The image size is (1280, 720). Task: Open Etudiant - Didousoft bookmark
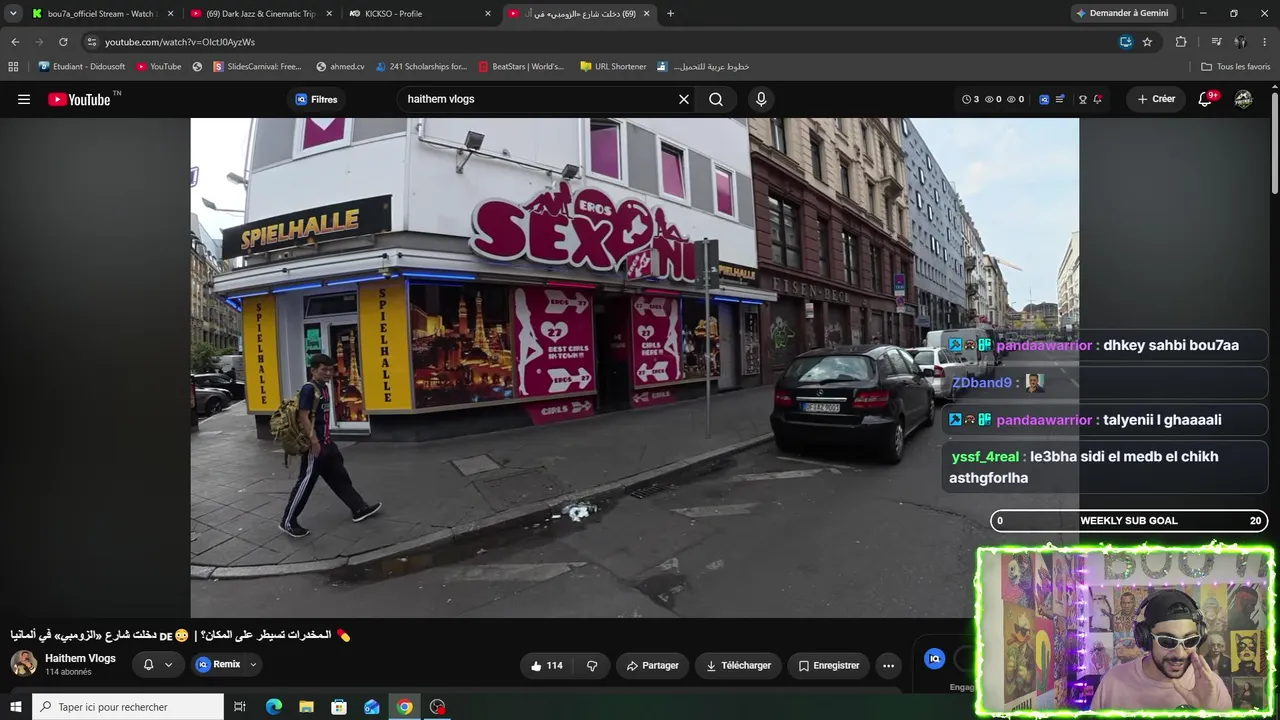click(x=82, y=67)
